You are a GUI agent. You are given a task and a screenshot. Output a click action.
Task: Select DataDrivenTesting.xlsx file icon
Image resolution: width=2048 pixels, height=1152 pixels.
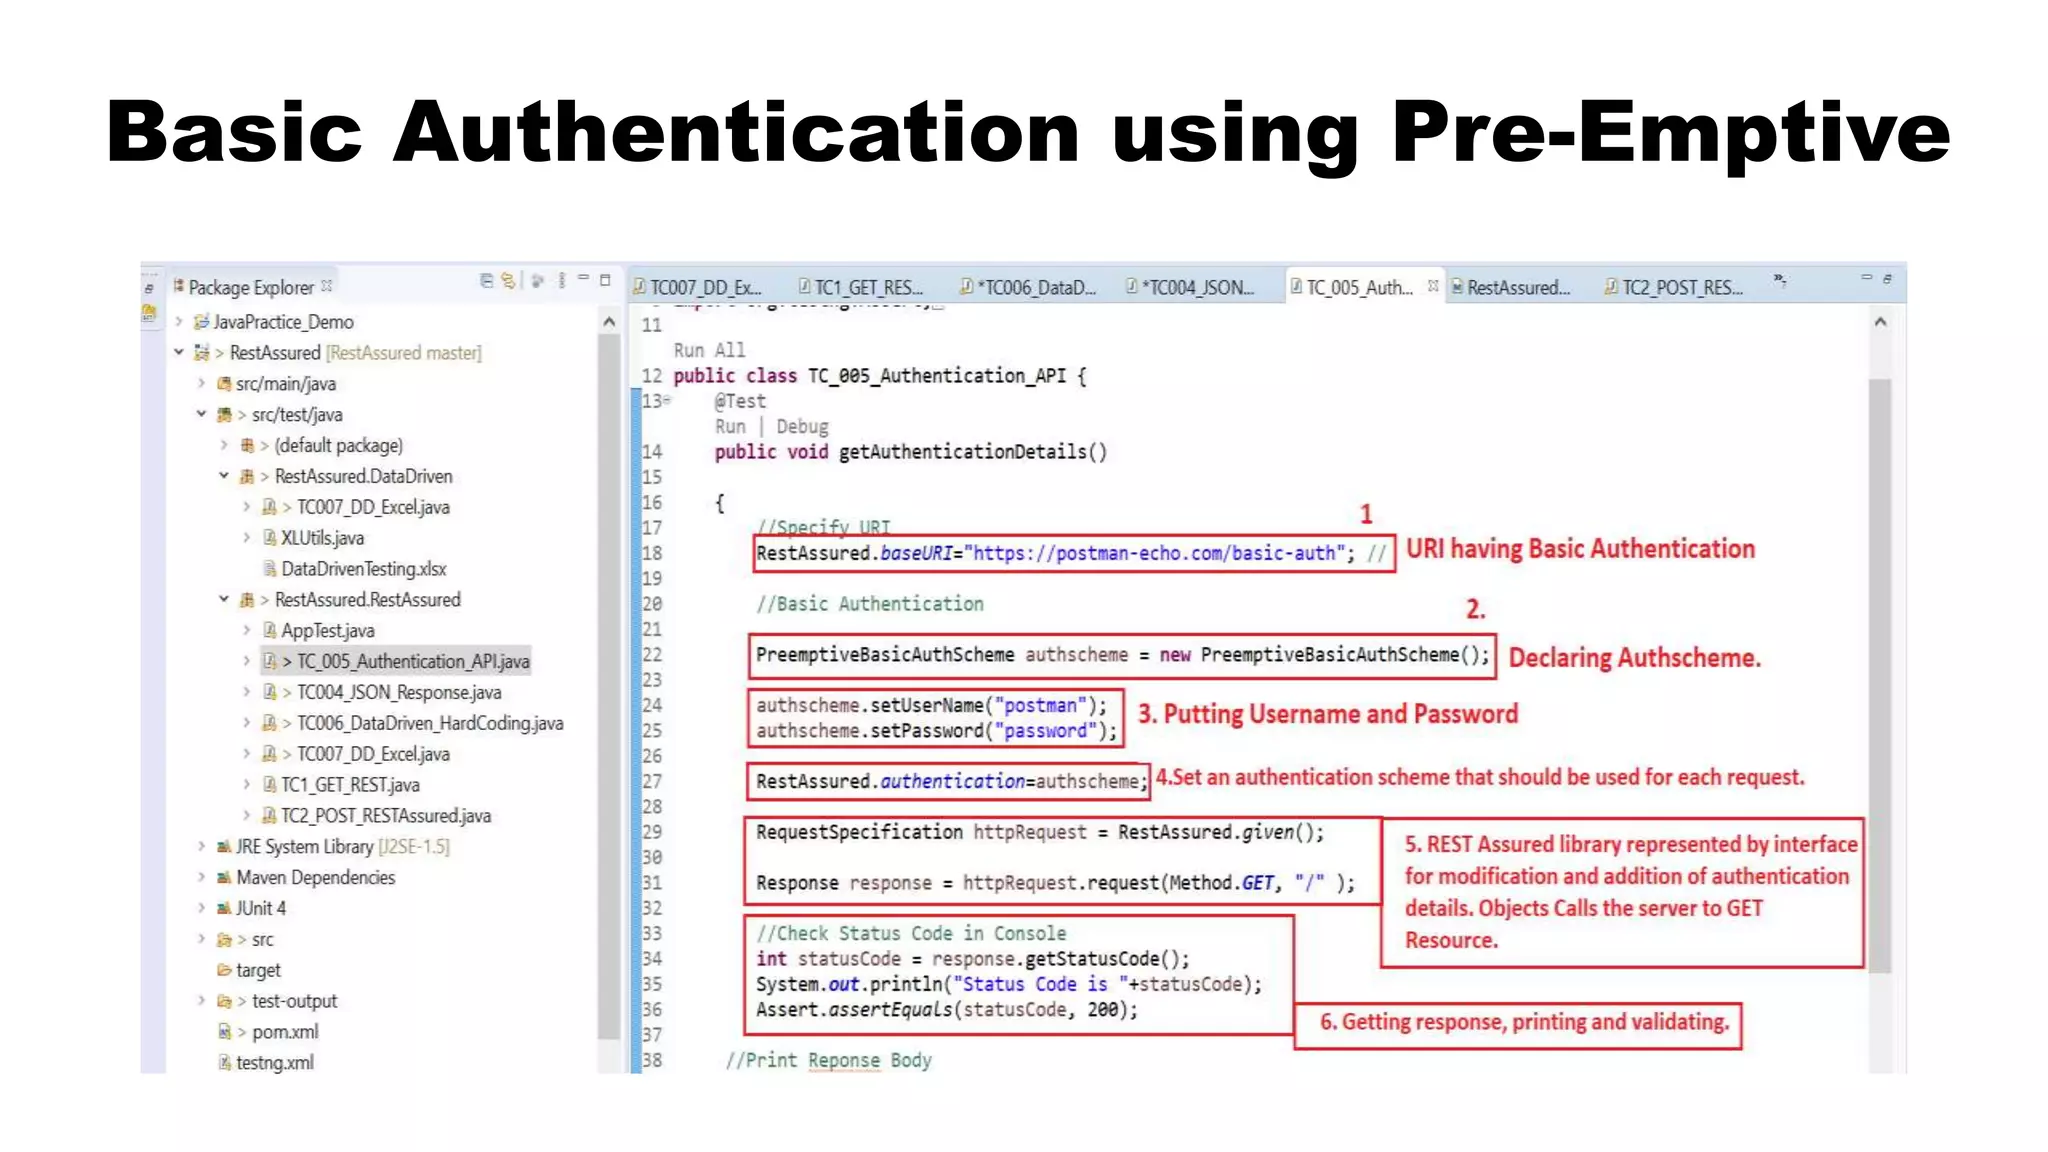pyautogui.click(x=269, y=569)
